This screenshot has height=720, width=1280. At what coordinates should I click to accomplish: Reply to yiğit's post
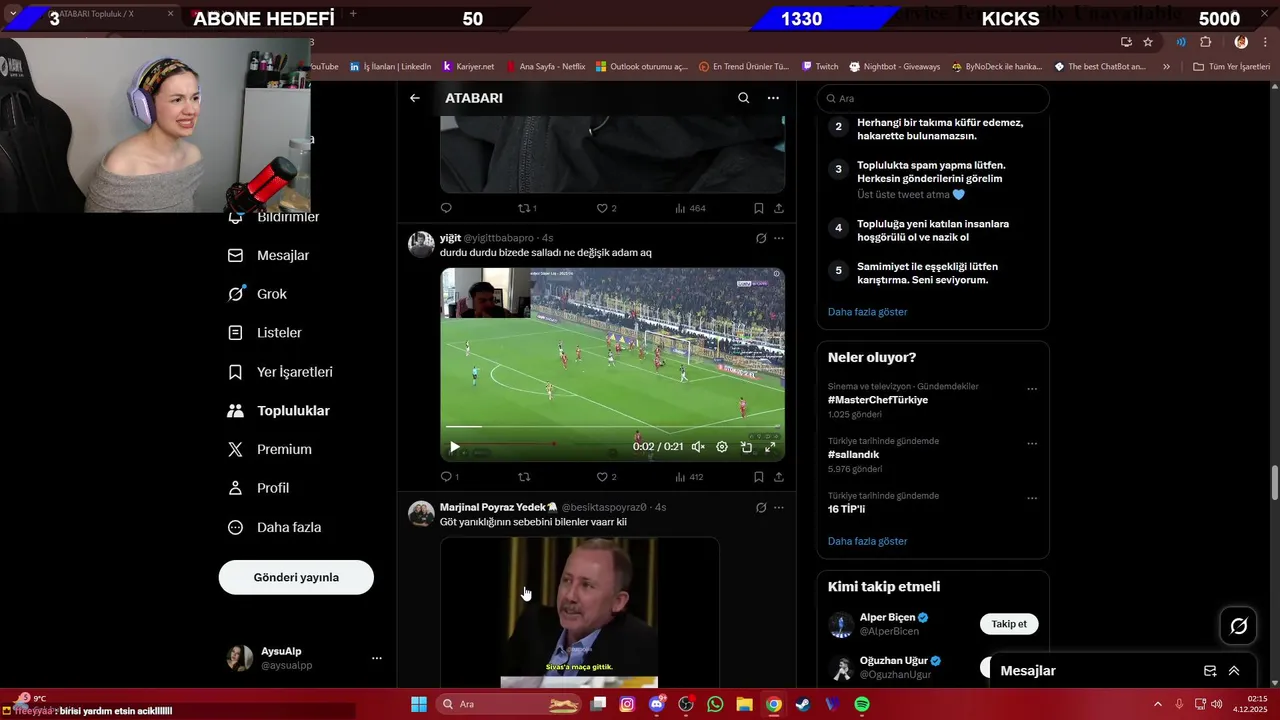coord(446,477)
